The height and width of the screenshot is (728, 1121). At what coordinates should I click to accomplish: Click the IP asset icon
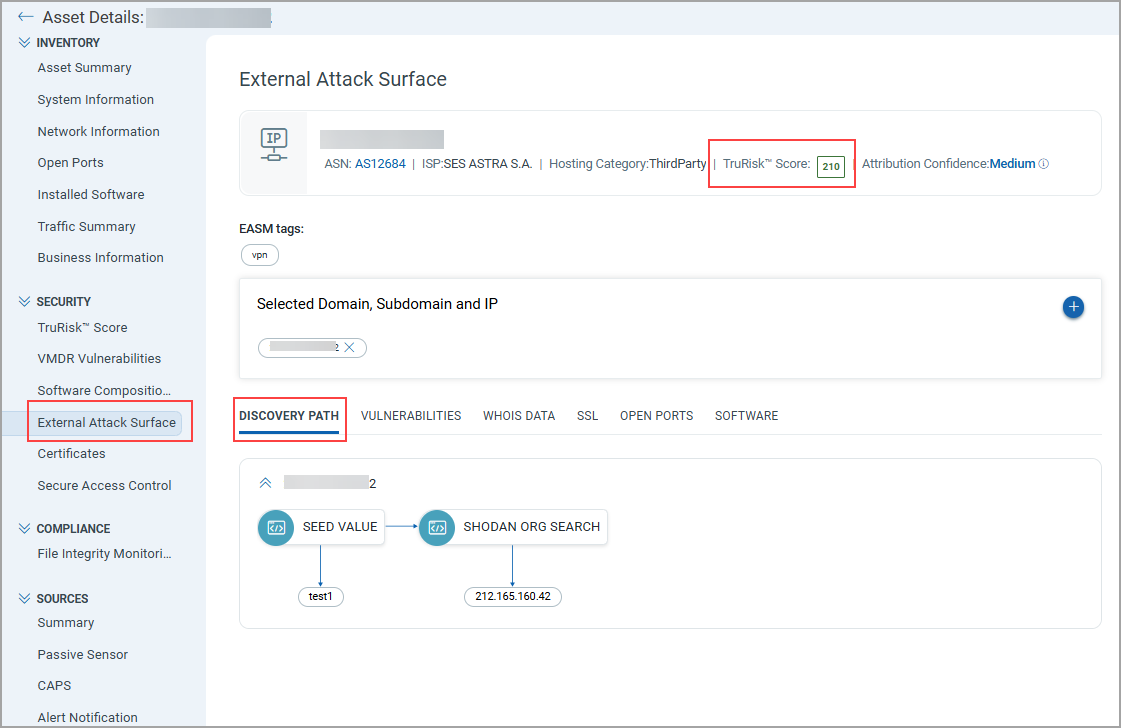click(x=274, y=144)
